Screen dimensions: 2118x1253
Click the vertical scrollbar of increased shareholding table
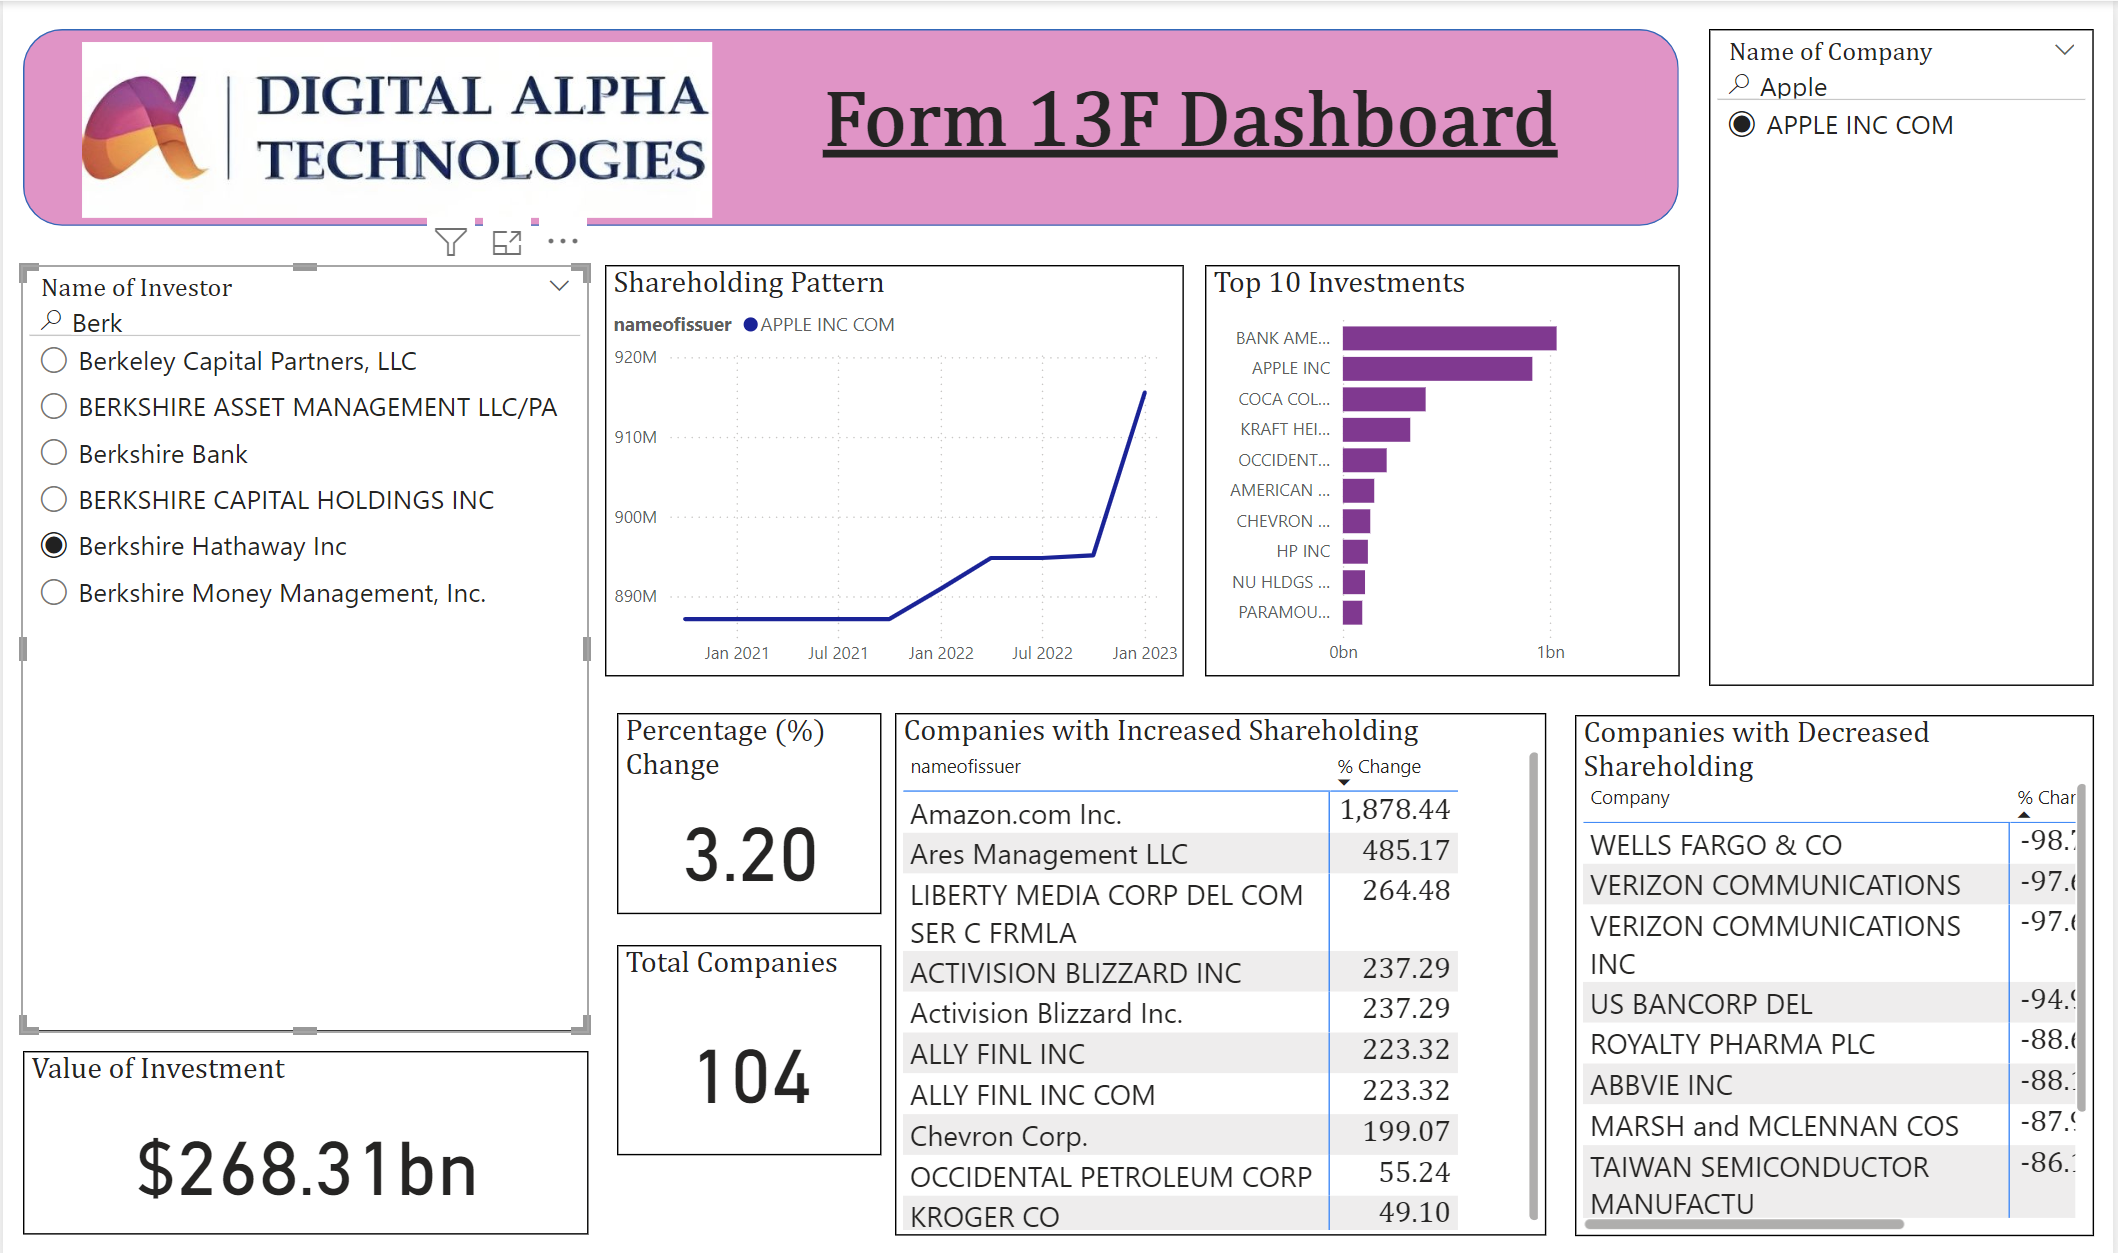click(1533, 985)
